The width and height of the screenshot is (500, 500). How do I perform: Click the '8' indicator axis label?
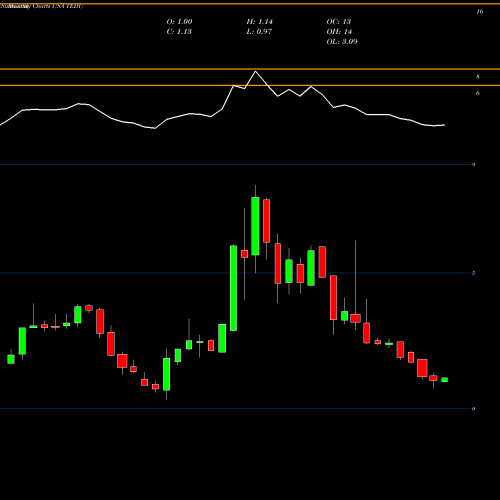478,77
